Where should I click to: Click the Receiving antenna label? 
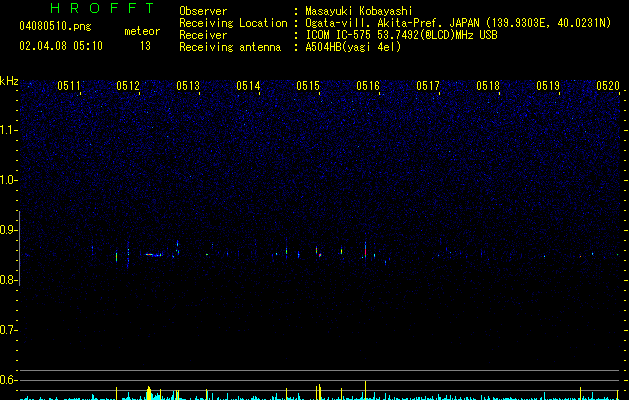click(230, 47)
